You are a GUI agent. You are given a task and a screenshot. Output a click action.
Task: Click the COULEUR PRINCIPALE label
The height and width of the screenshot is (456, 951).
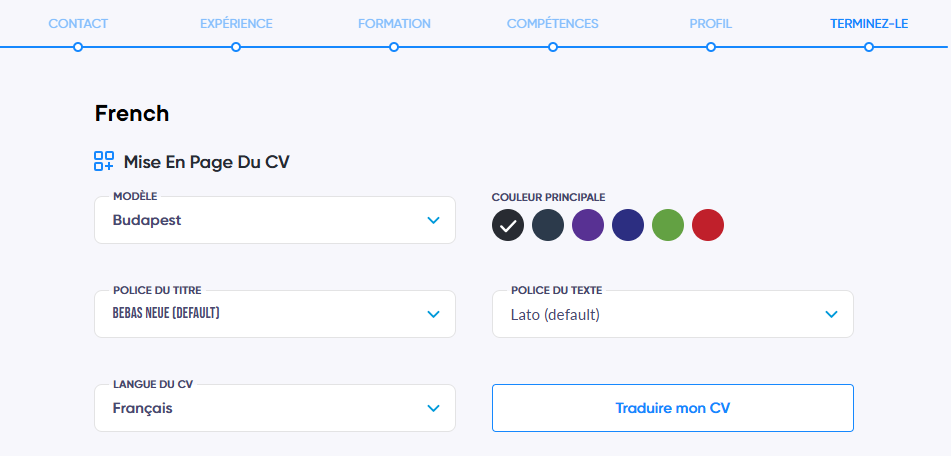(548, 197)
